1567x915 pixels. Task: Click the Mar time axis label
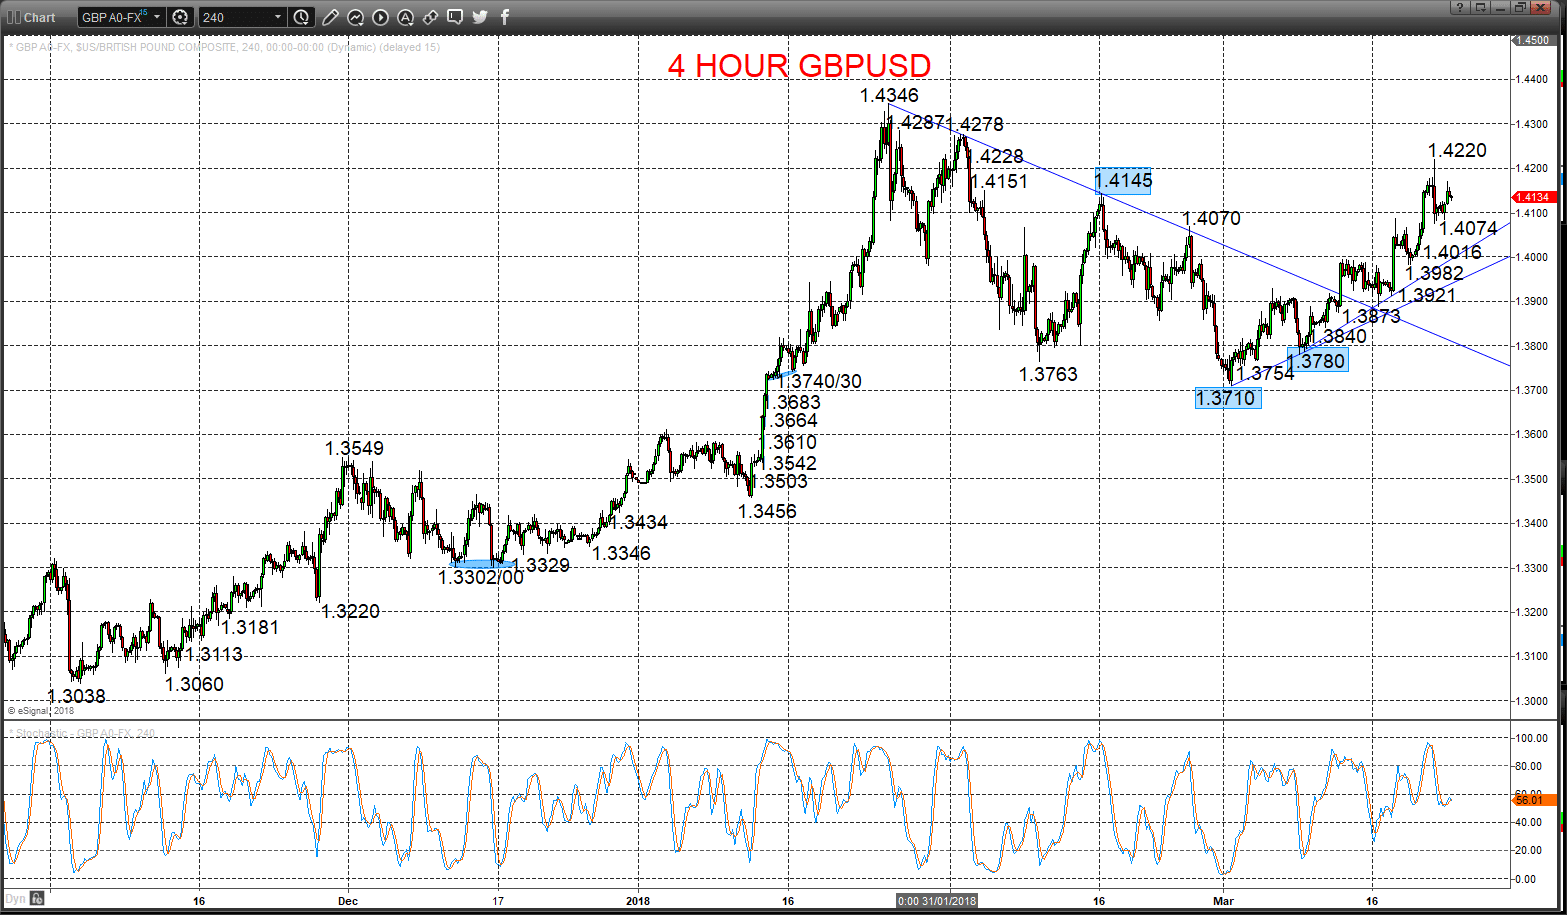(x=1223, y=900)
